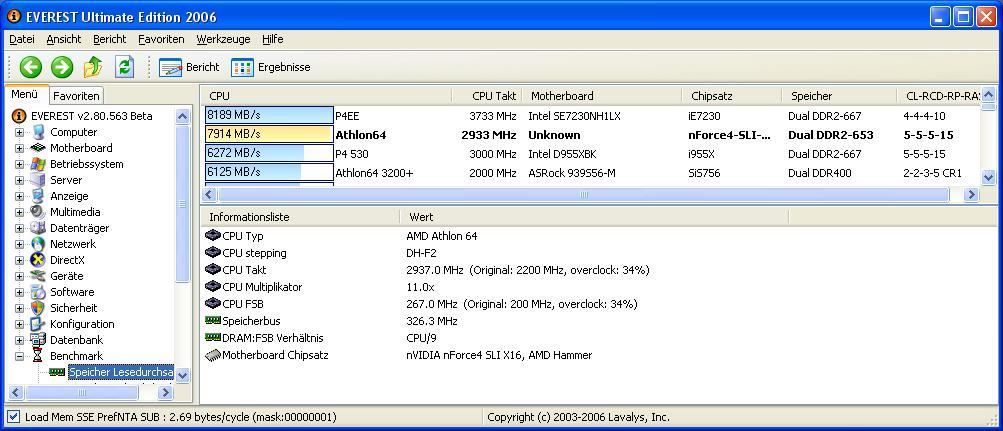Expand the Motherboard tree node
Screen dimensions: 1003x431
pyautogui.click(x=19, y=148)
